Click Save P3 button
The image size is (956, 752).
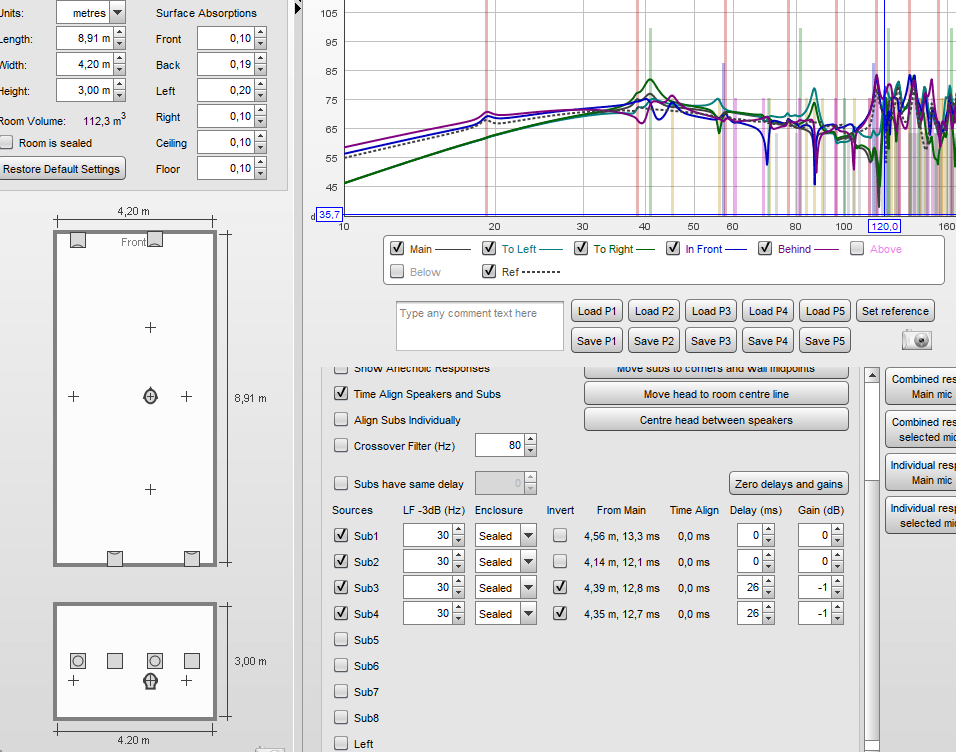point(711,341)
